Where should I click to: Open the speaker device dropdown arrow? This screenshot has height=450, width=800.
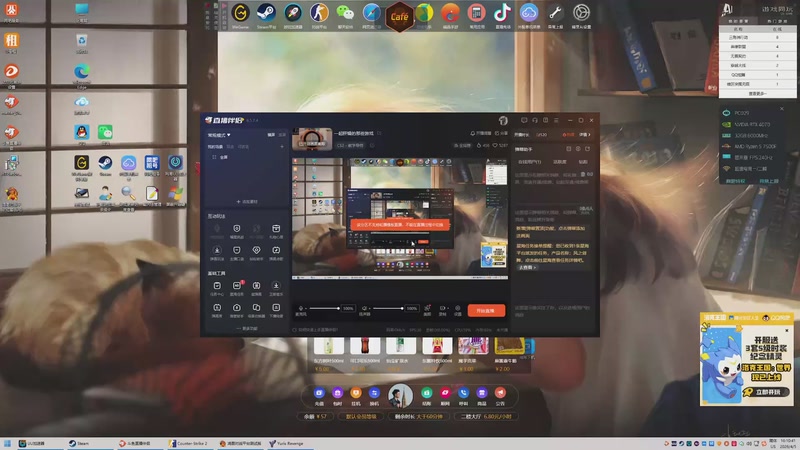pos(369,308)
